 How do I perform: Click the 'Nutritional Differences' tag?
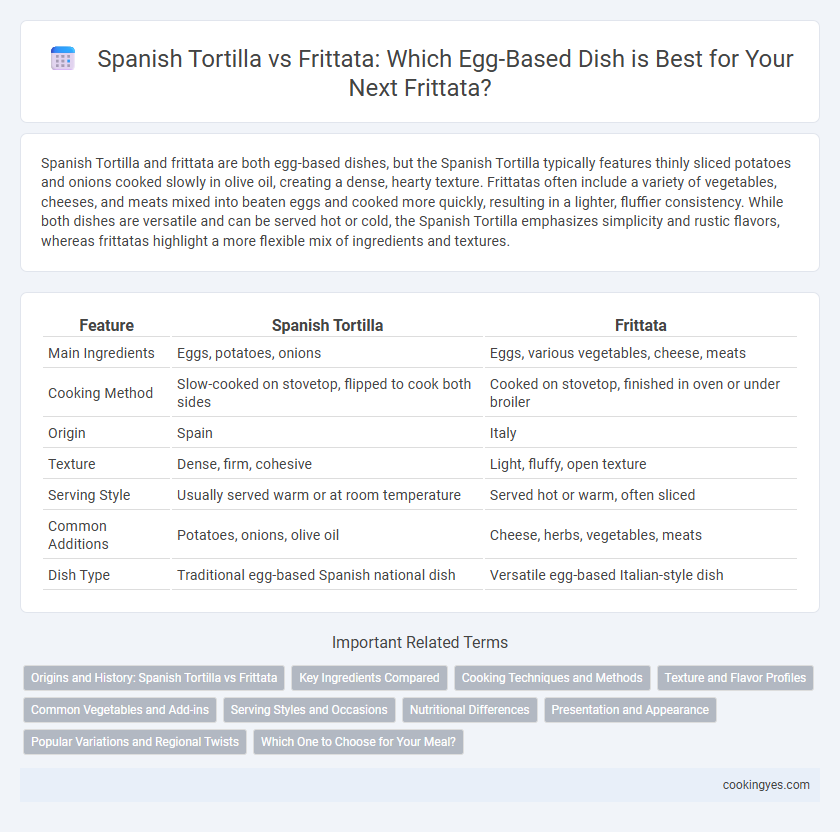470,710
